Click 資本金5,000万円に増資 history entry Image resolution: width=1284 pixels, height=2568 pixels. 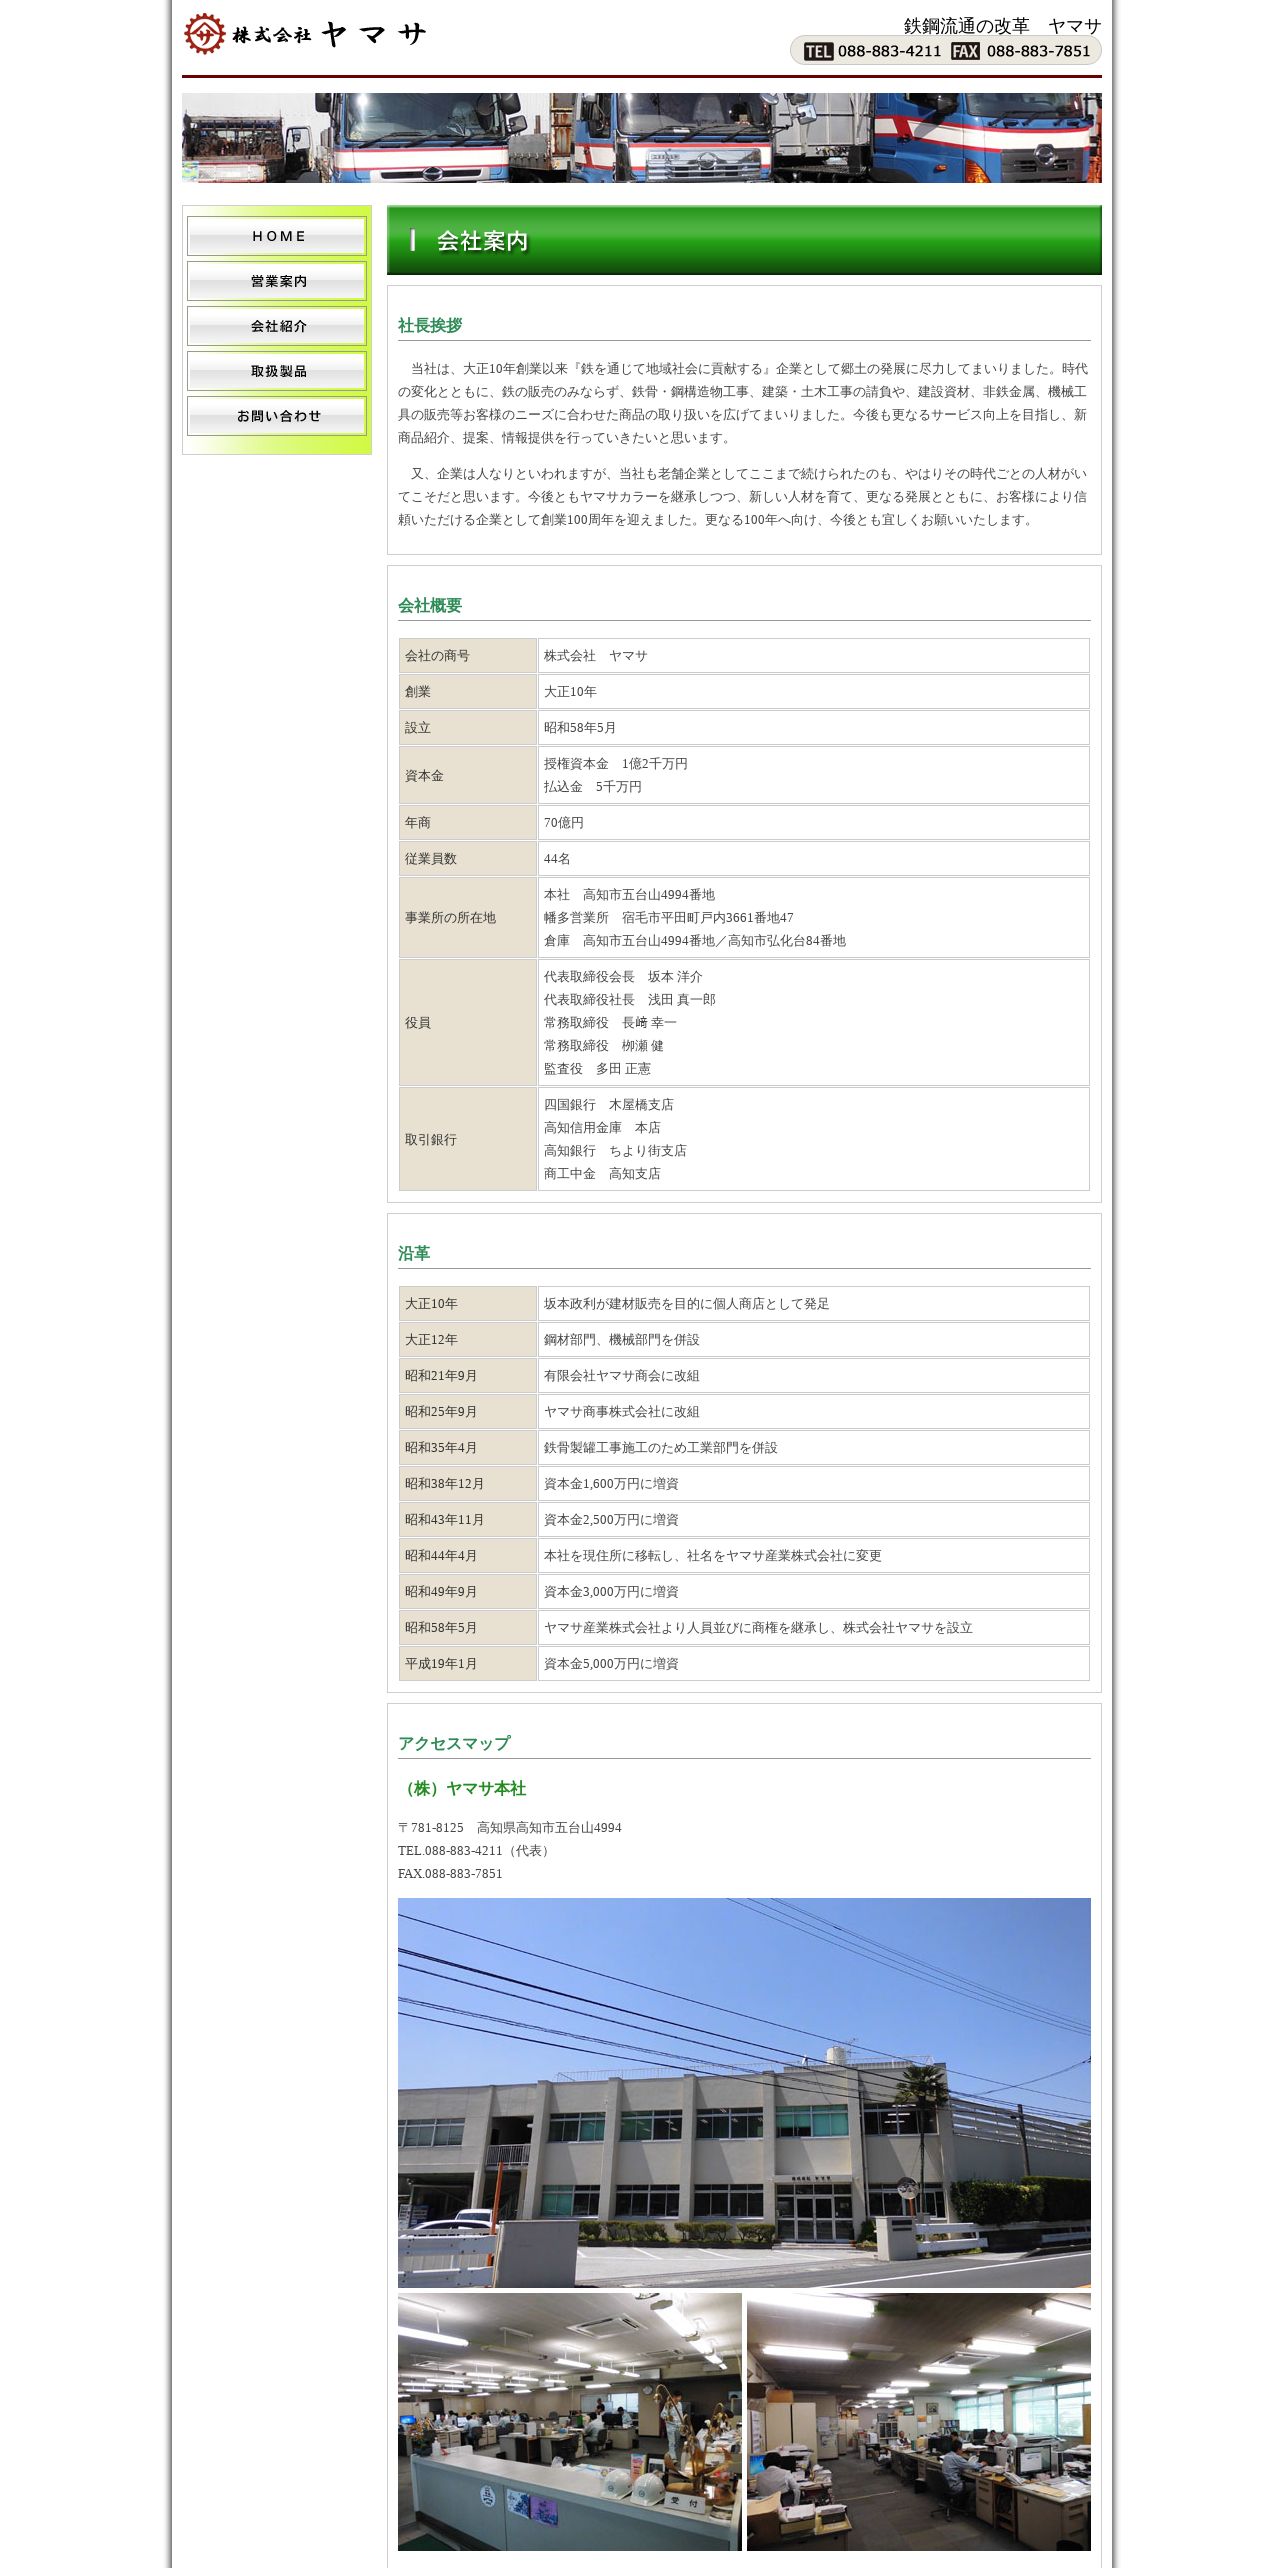click(x=611, y=1664)
